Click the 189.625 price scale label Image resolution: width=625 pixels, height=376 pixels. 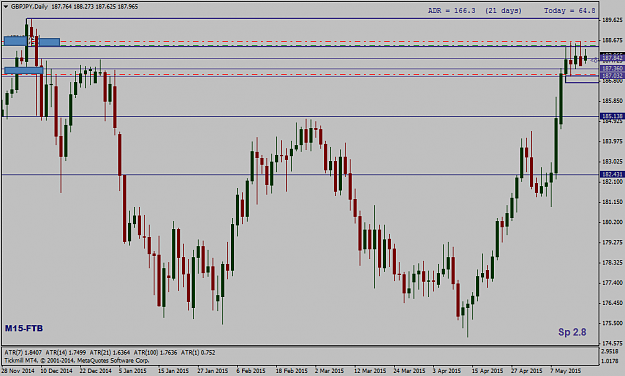pyautogui.click(x=613, y=20)
